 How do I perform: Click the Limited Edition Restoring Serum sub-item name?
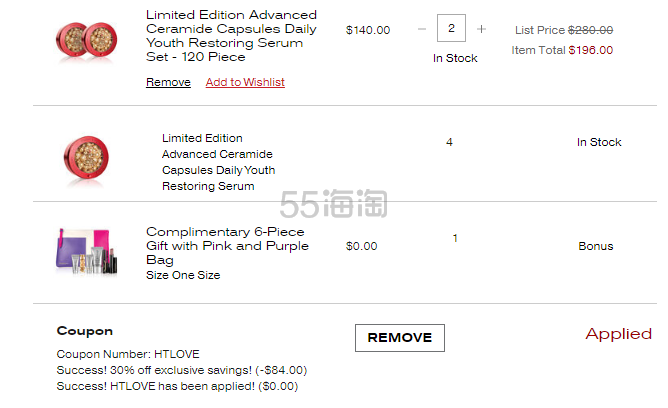click(x=219, y=162)
